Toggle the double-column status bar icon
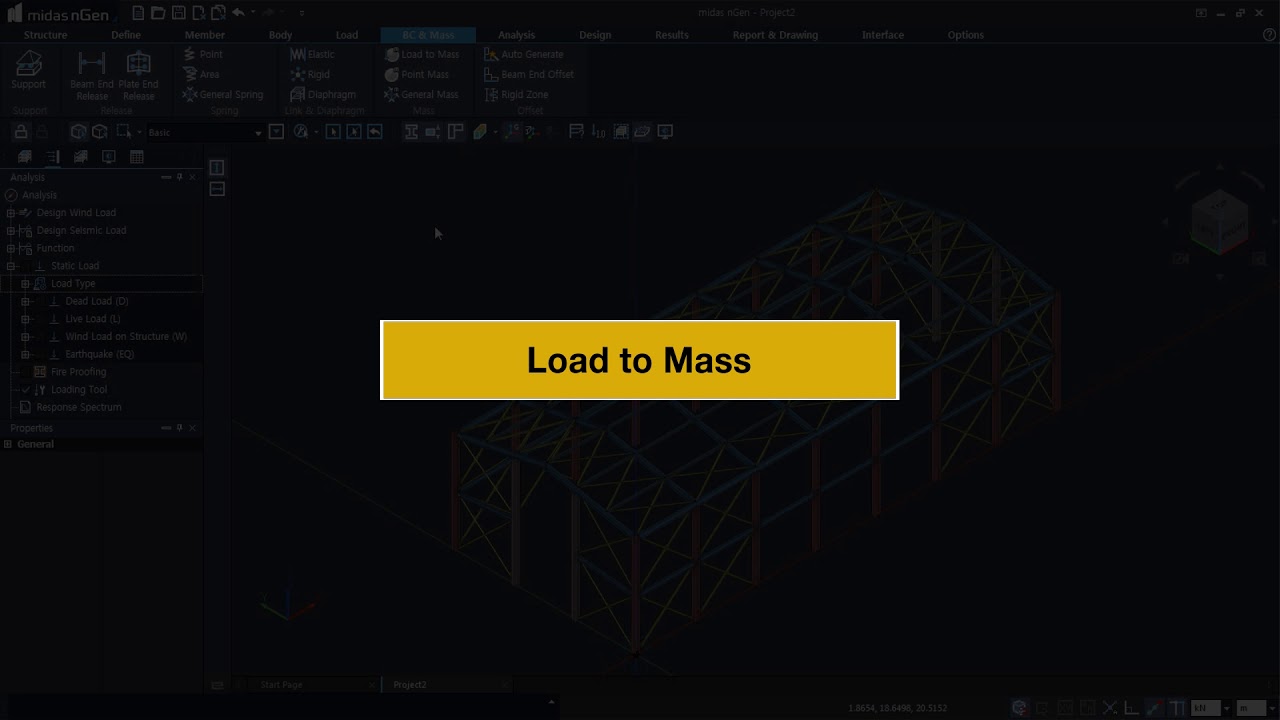This screenshot has height=720, width=1280. [x=1176, y=708]
